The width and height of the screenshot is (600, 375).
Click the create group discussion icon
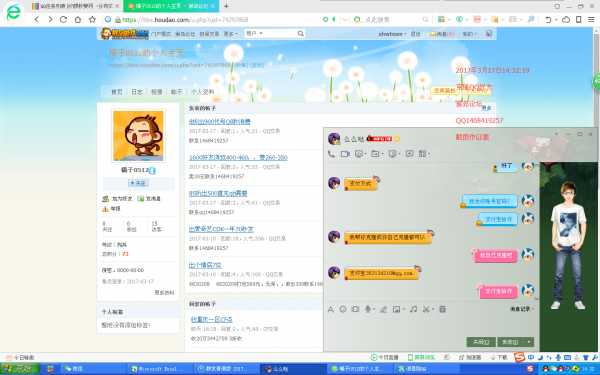coord(409,153)
